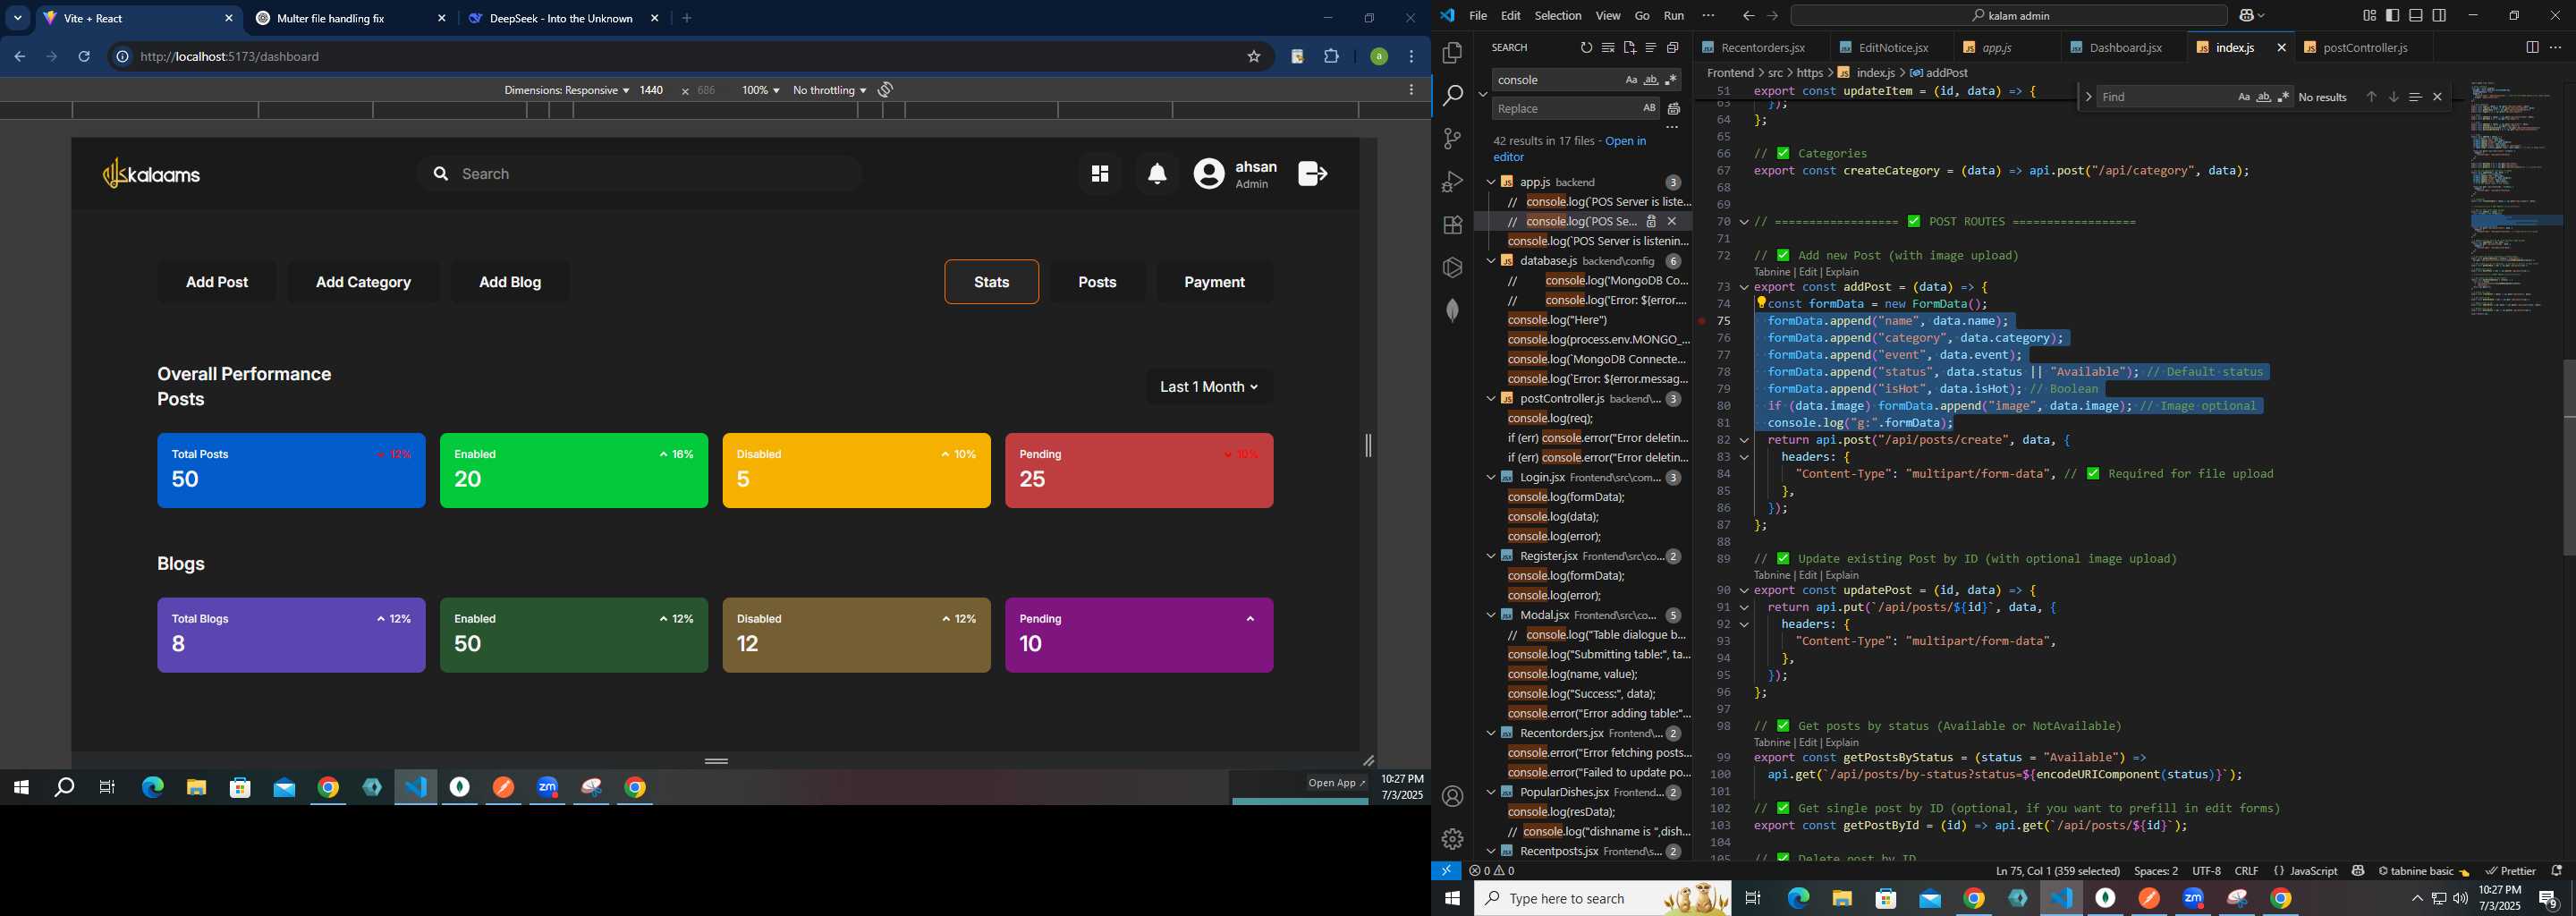Switch to the Multer file handling fix tab
The width and height of the screenshot is (2576, 916).
point(350,19)
